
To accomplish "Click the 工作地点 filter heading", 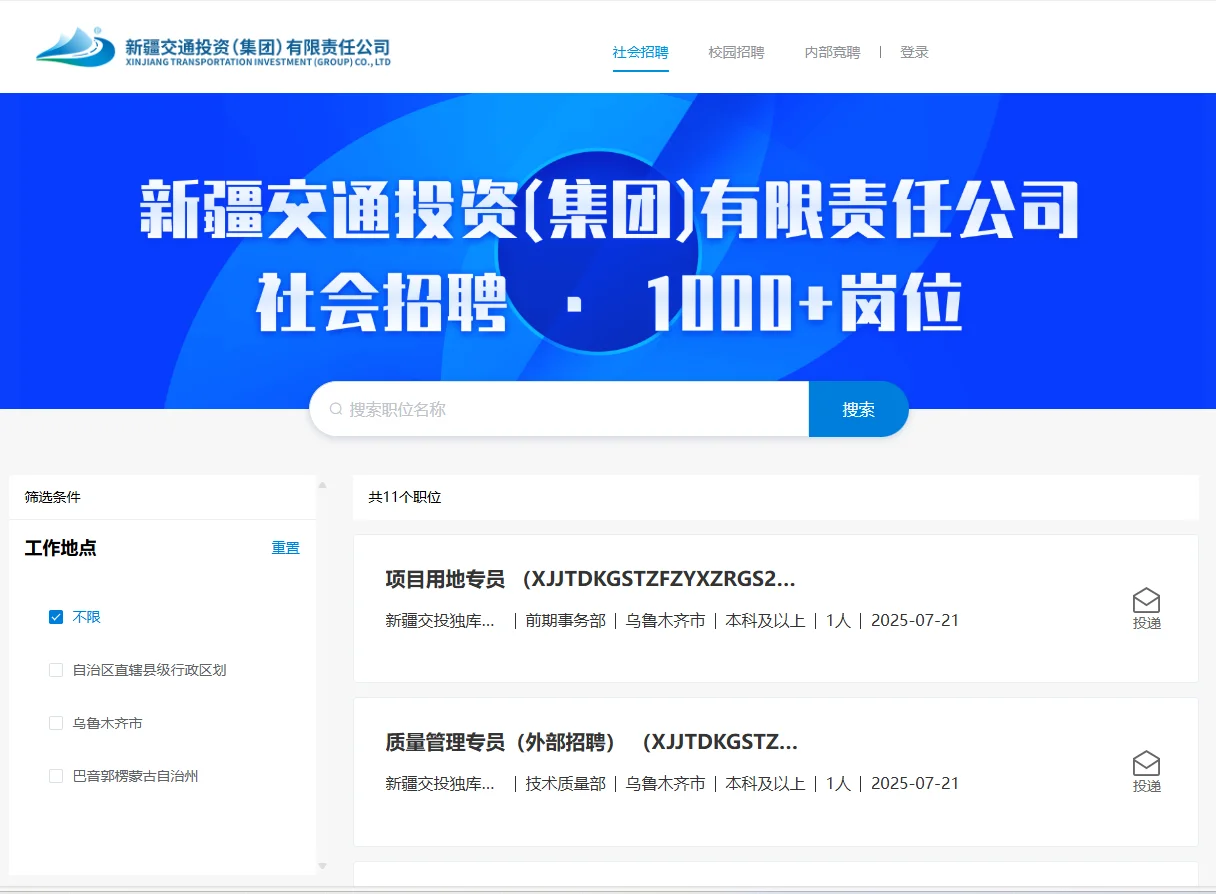I will click(61, 548).
